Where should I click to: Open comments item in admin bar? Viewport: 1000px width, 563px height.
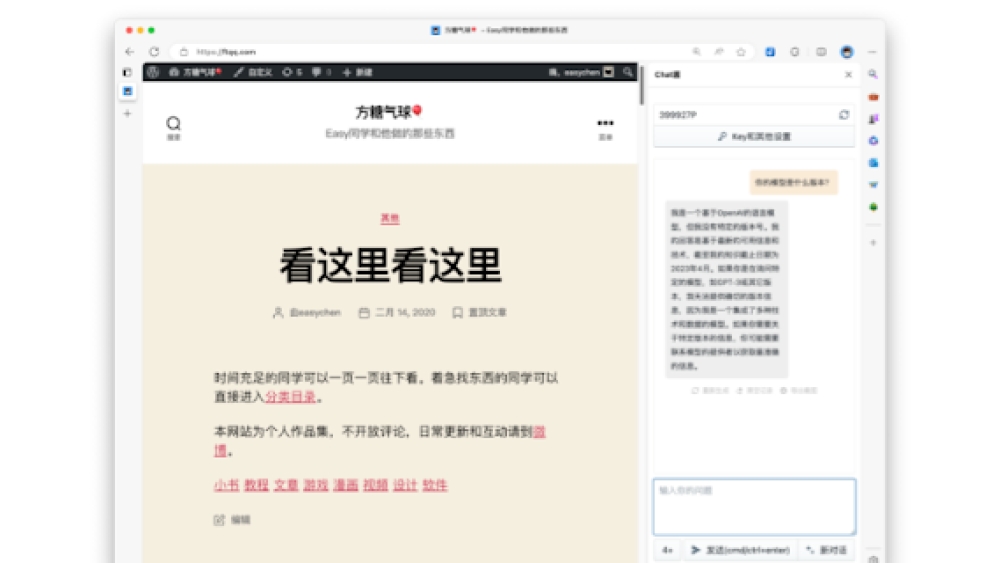click(x=321, y=72)
